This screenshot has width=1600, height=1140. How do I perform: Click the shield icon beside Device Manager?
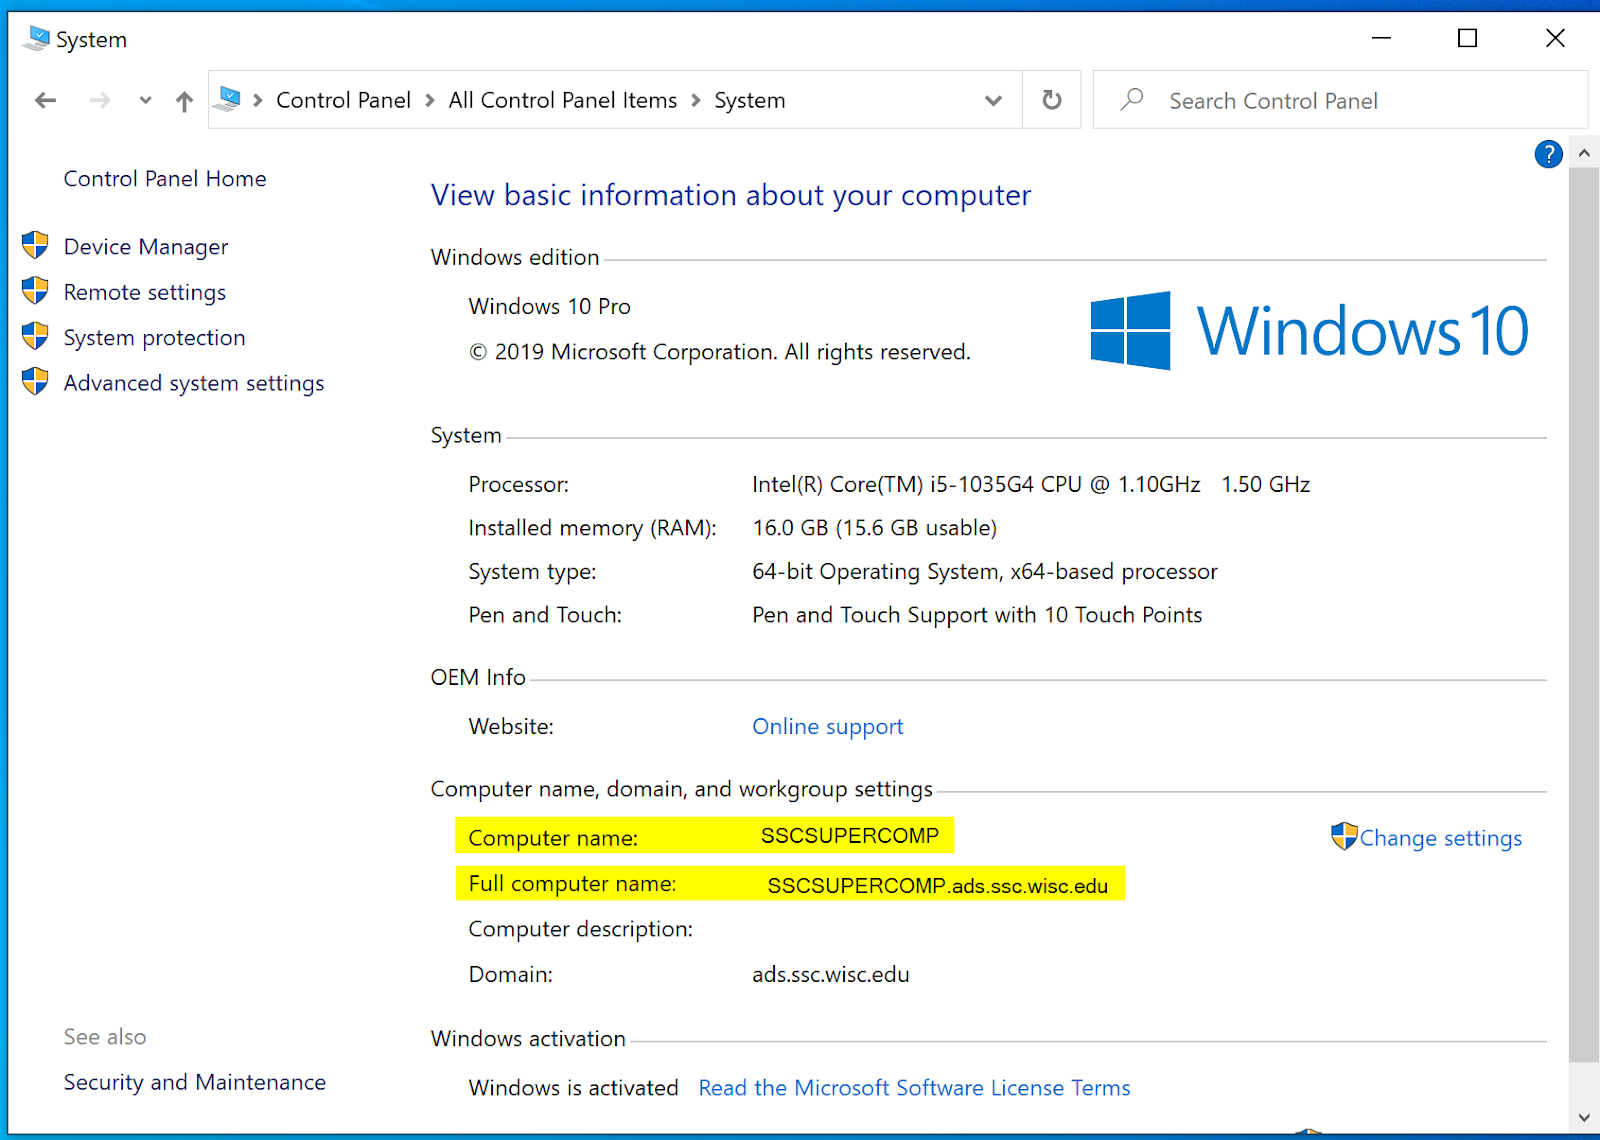pyautogui.click(x=35, y=245)
